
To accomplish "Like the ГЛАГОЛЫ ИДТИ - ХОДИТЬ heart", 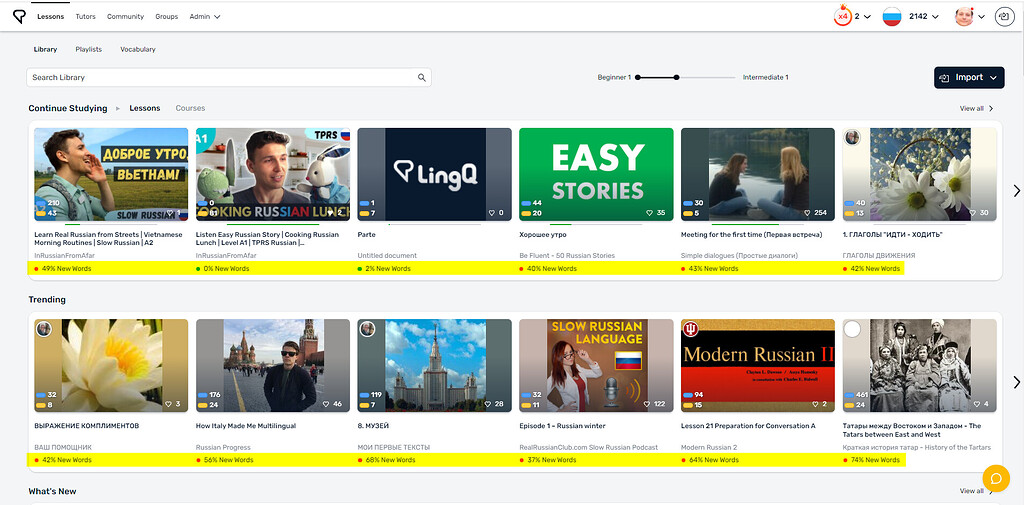I will point(974,213).
